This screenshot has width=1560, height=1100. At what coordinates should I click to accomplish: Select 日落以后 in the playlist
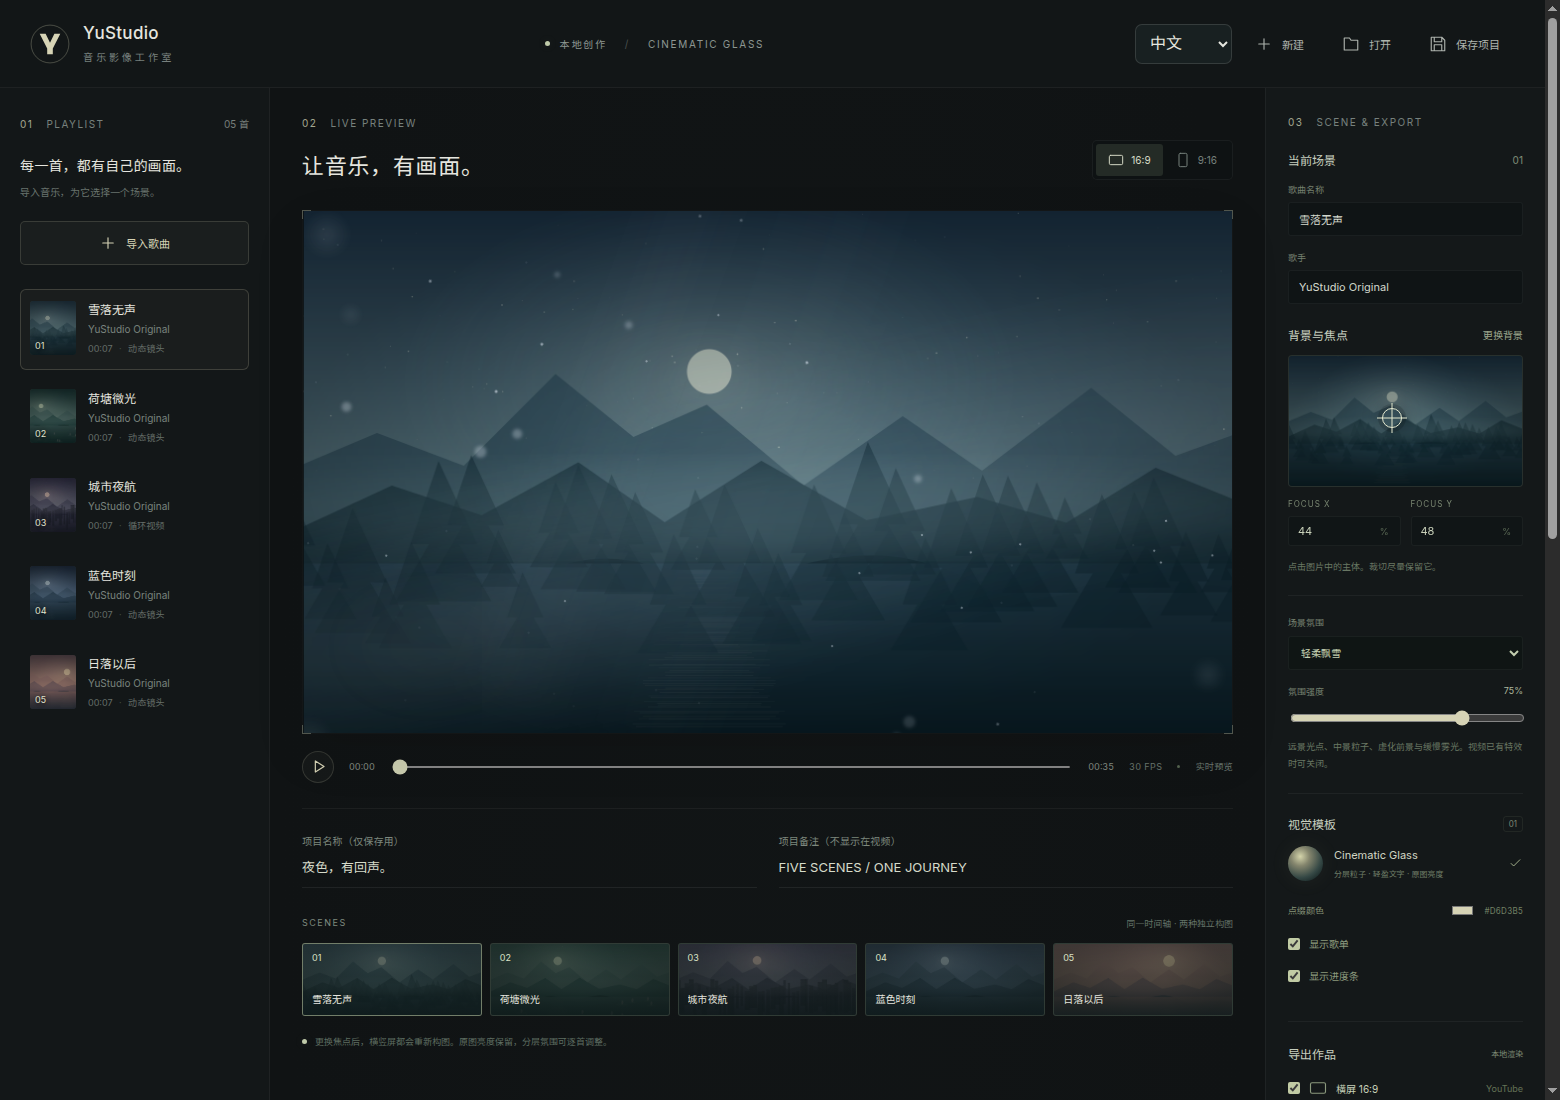(134, 682)
